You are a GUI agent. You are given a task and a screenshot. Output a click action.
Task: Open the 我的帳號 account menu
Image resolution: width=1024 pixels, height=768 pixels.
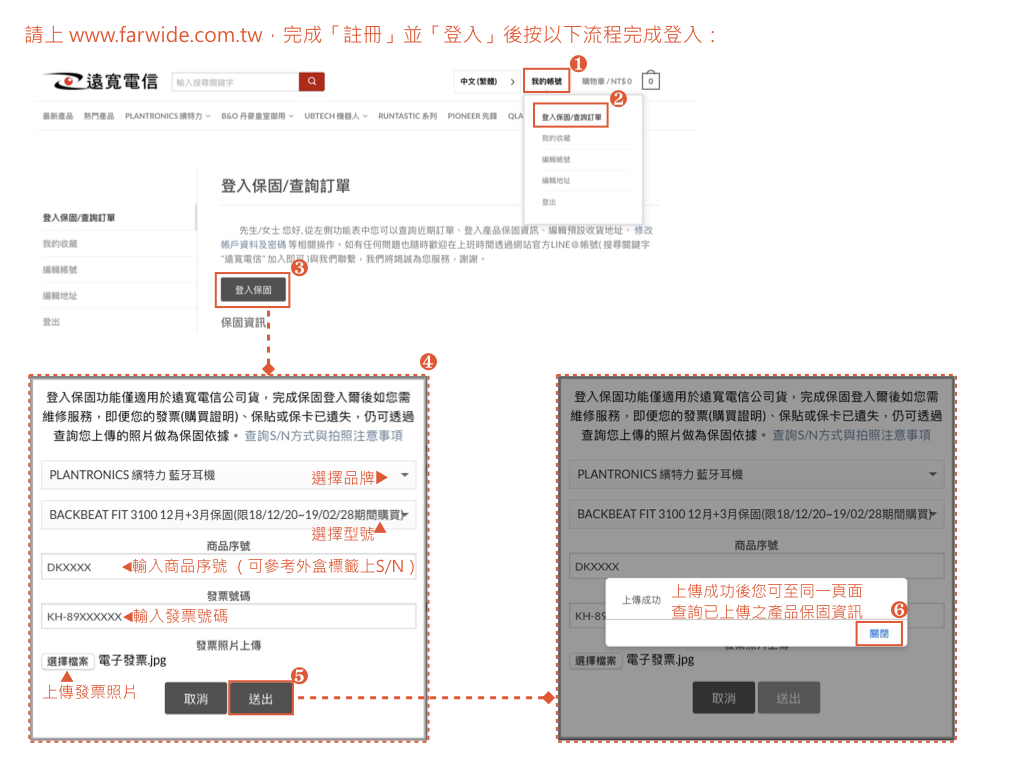tap(547, 81)
